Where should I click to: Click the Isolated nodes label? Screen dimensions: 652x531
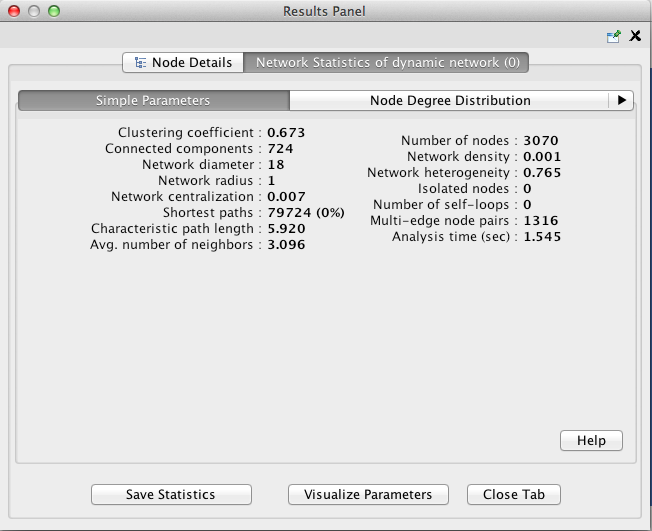coord(463,189)
